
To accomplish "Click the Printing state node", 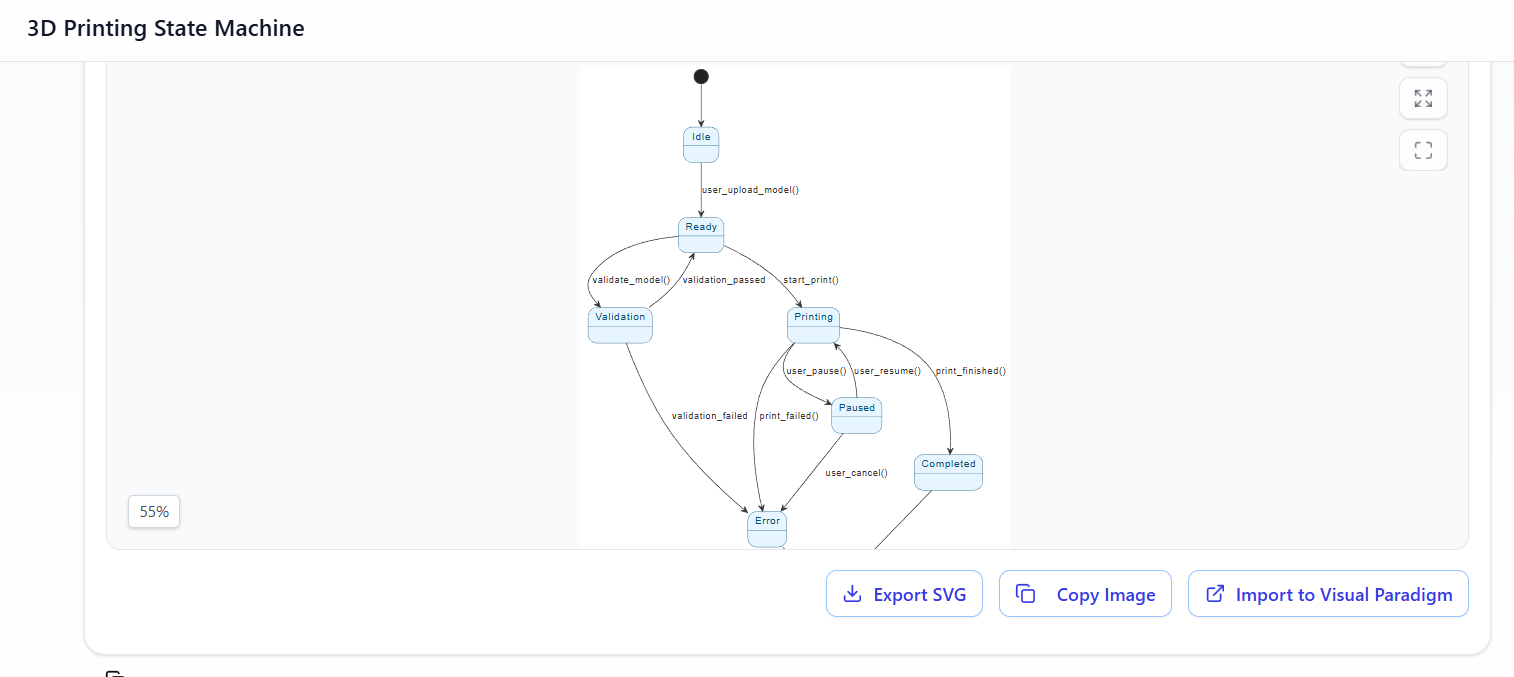I will click(813, 325).
